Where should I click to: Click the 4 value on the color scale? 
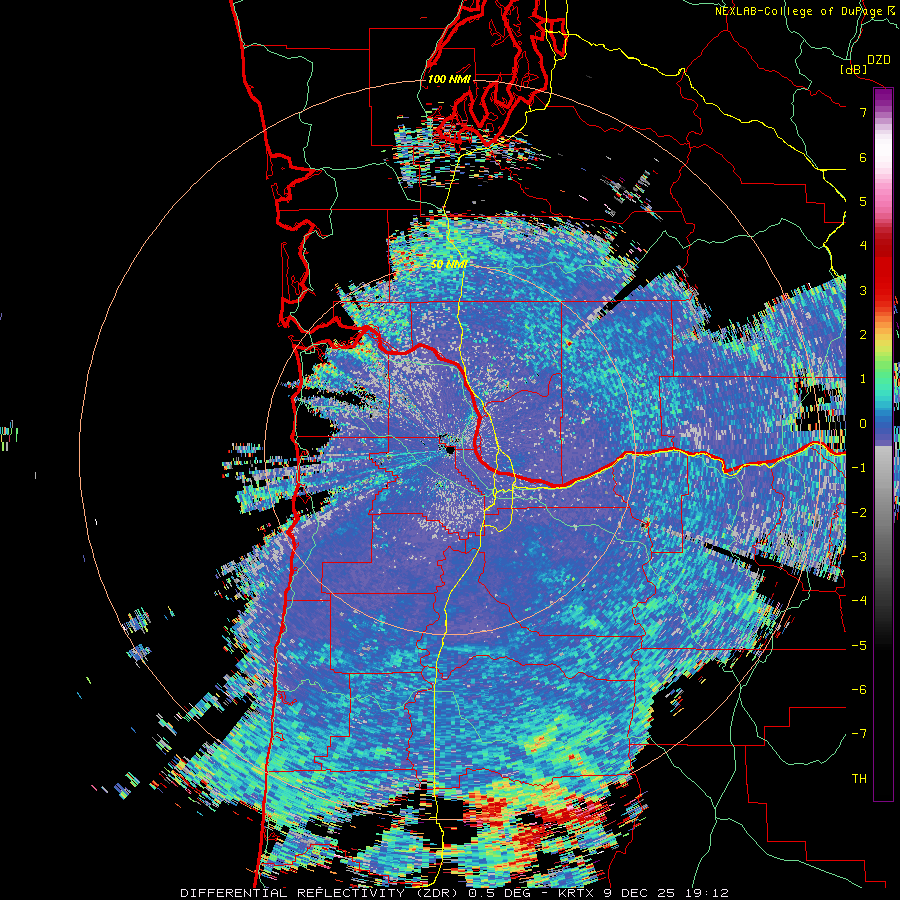coord(863,246)
